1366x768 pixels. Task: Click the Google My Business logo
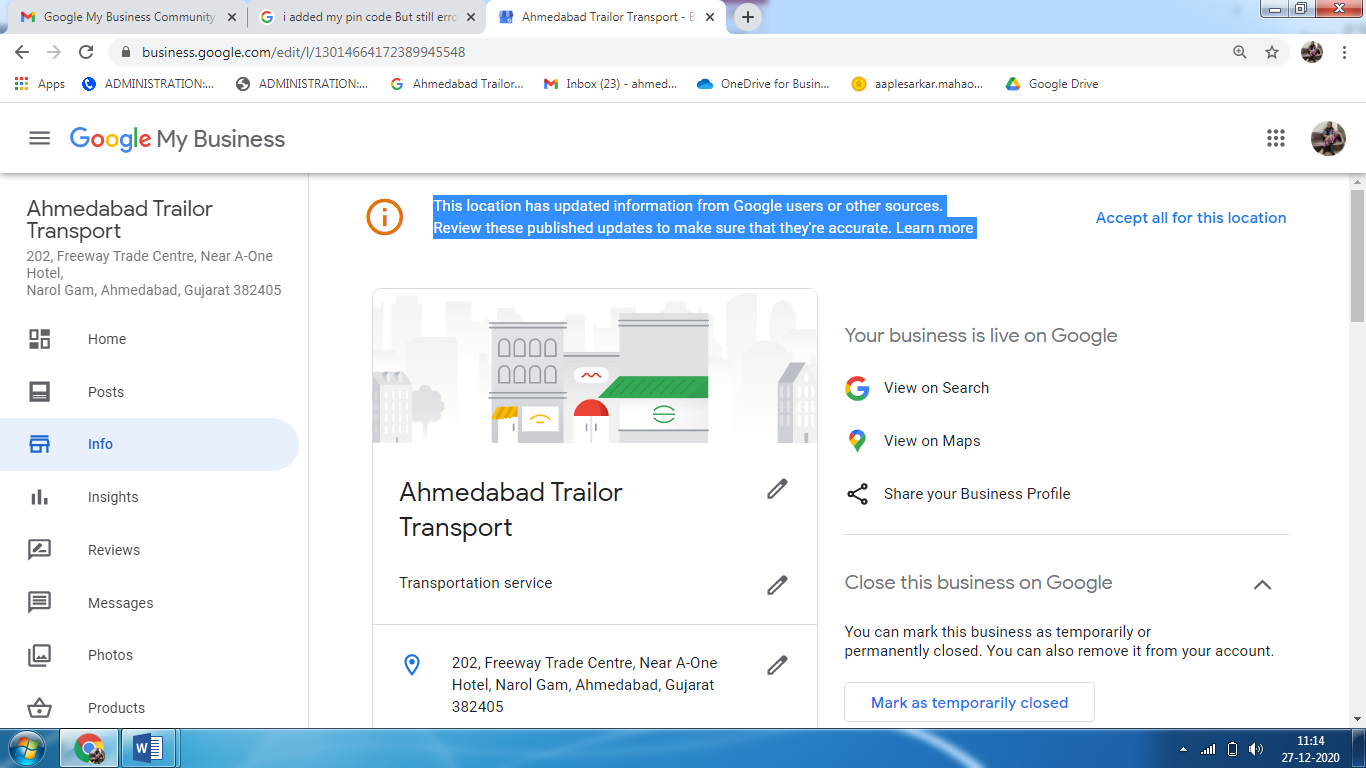[177, 139]
